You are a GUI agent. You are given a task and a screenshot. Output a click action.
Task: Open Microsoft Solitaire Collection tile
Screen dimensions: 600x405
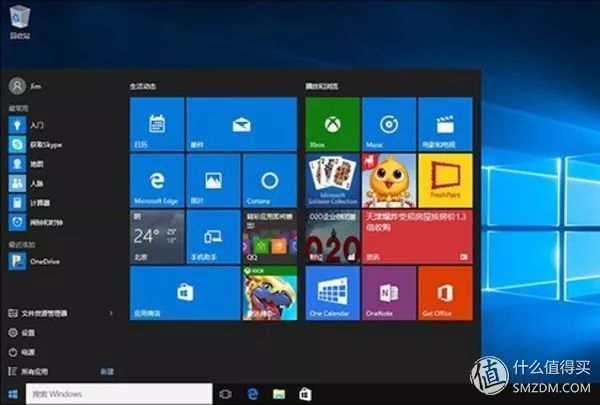[x=333, y=180]
